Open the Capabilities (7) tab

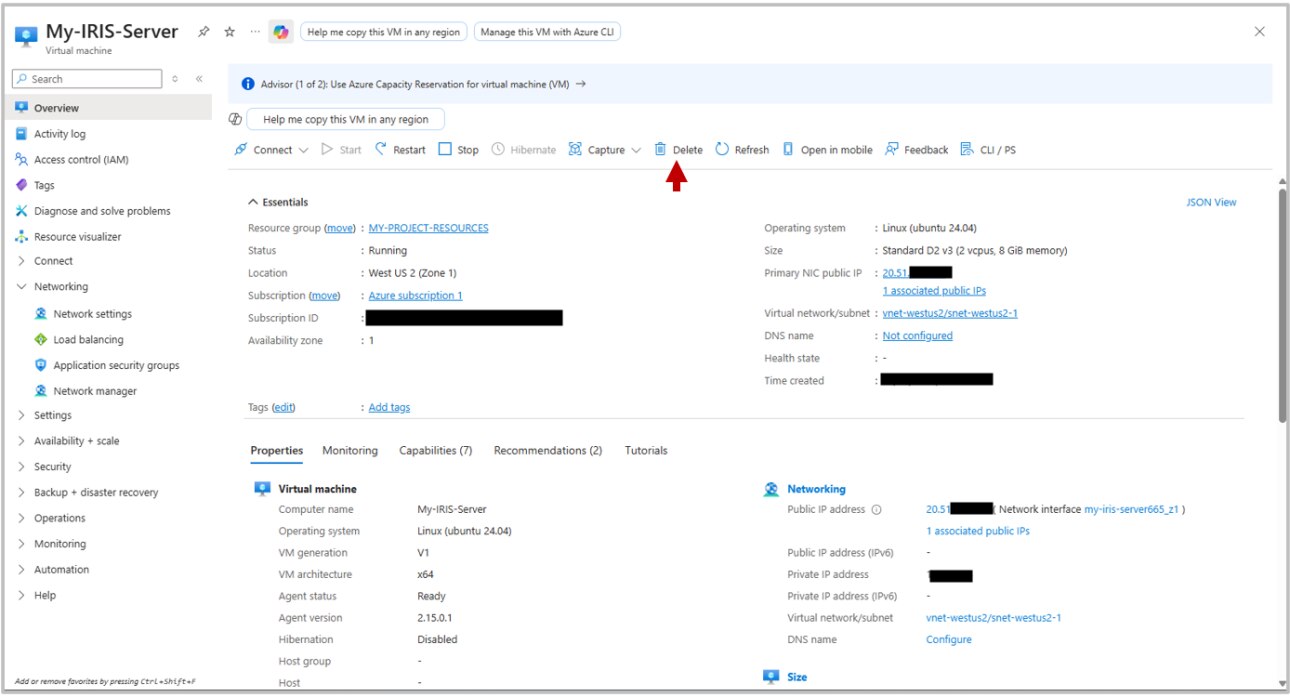click(x=434, y=450)
